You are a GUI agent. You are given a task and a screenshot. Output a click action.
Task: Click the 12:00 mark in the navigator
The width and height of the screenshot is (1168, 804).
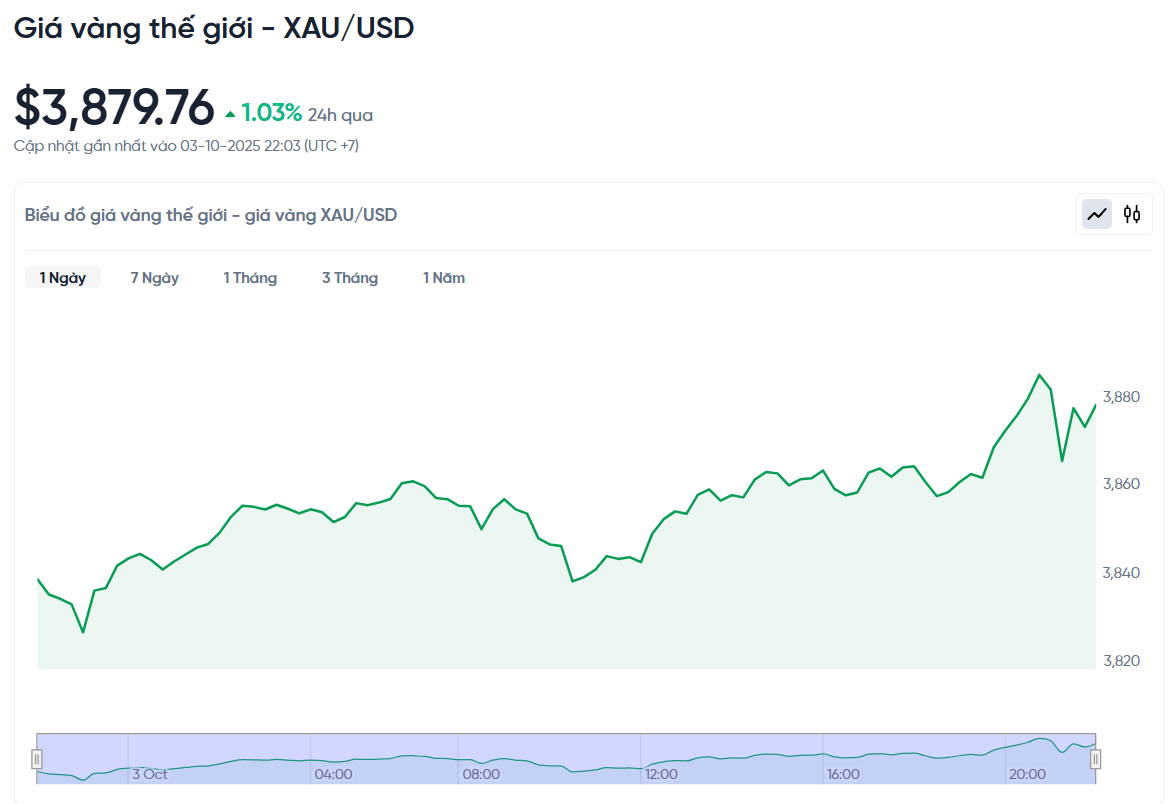(661, 774)
